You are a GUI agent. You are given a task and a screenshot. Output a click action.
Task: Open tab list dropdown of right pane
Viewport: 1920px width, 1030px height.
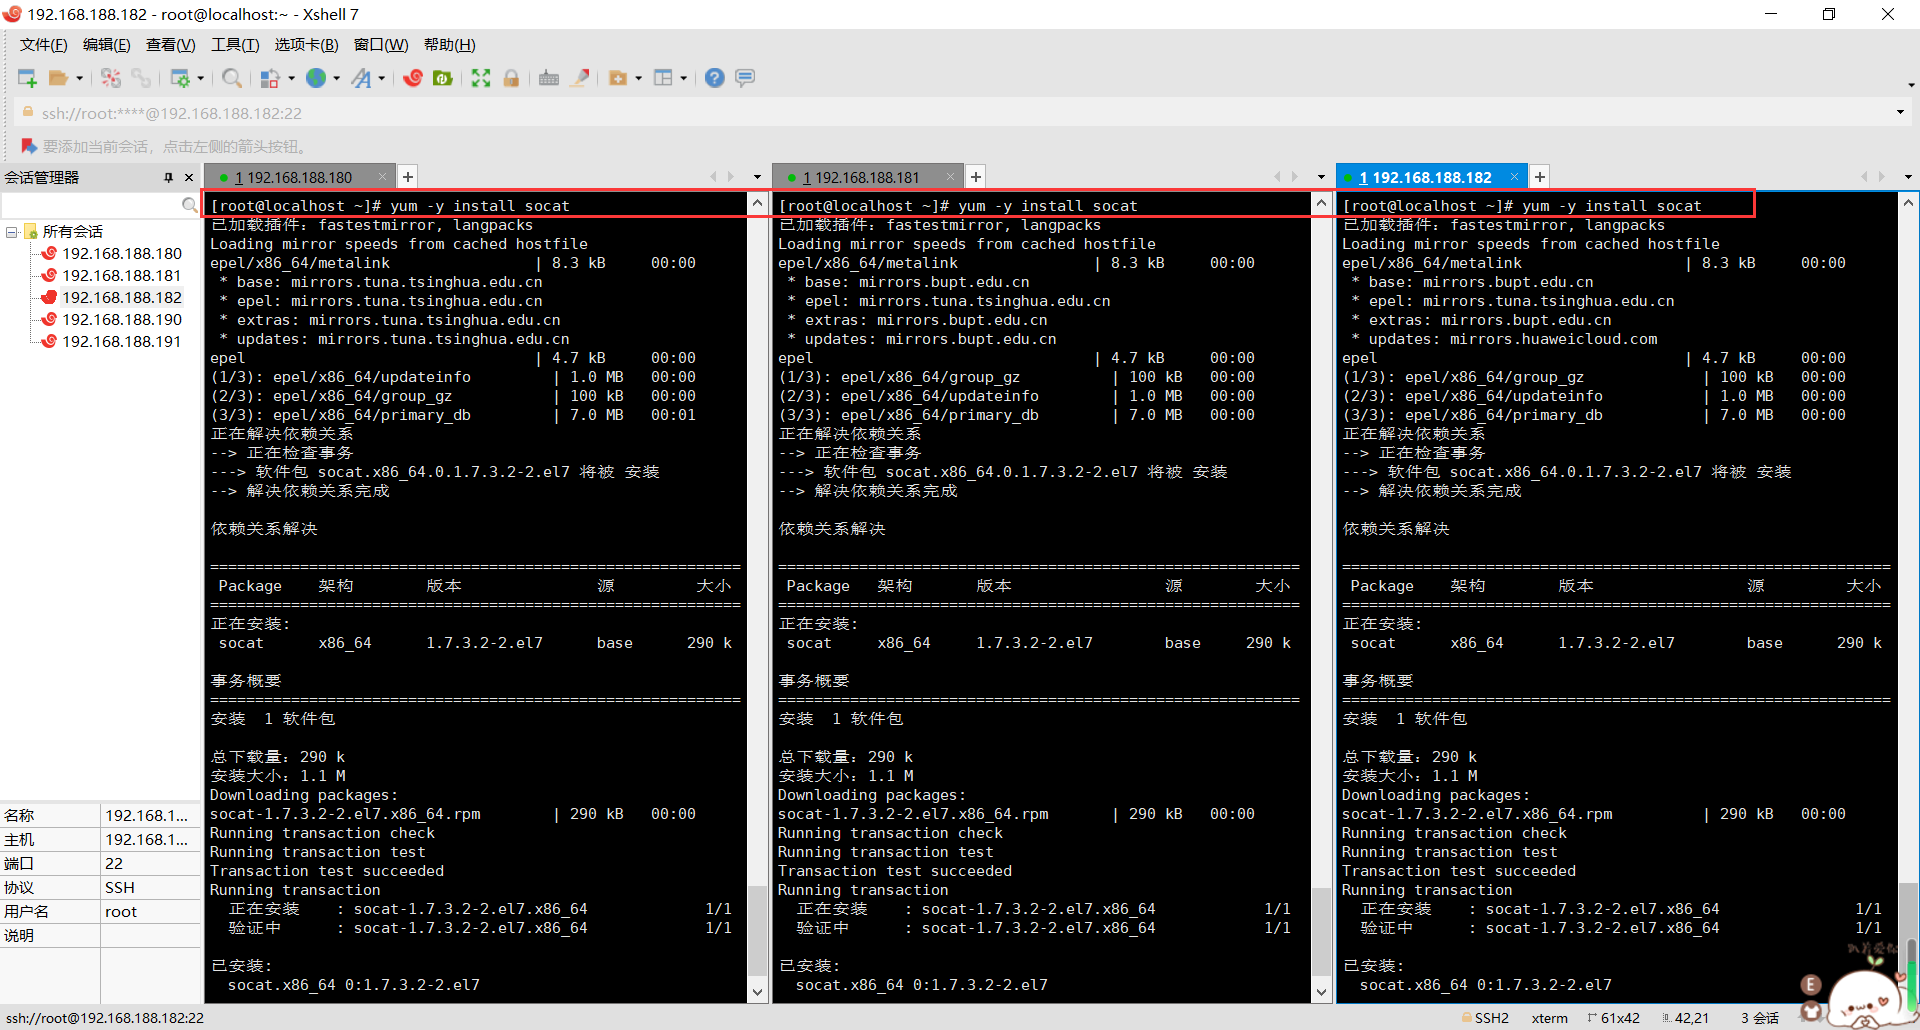tap(1908, 177)
